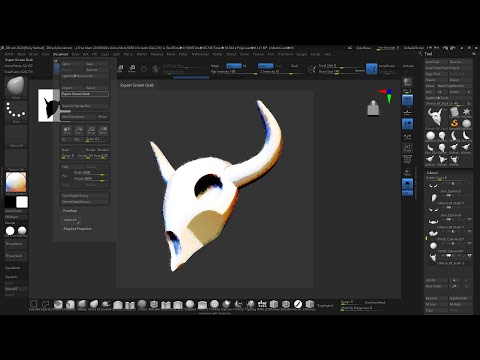Open the current material sphere thumbnail
Screen dimensions: 480x360
[x=16, y=183]
